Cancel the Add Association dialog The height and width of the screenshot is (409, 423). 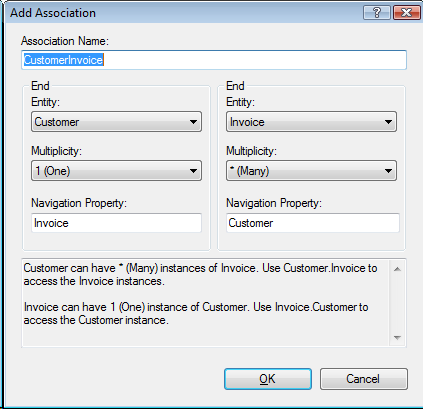pyautogui.click(x=364, y=379)
